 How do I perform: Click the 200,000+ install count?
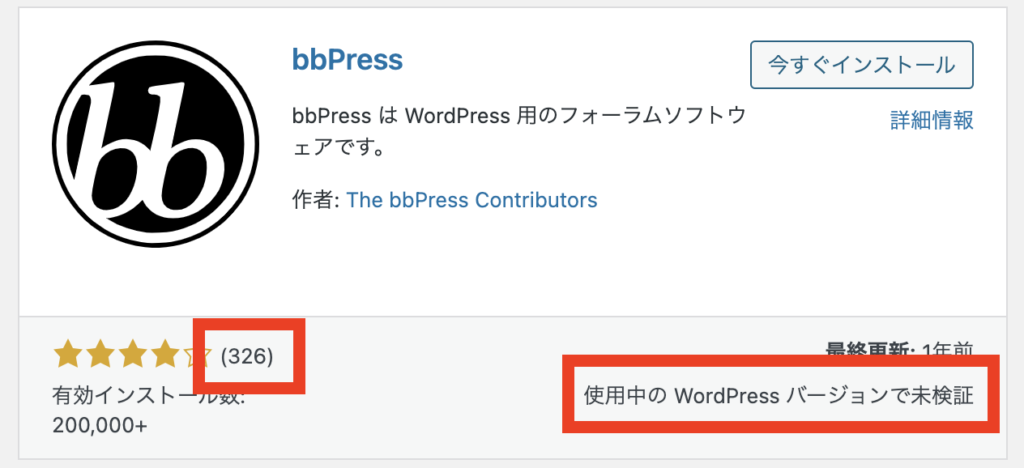[x=99, y=425]
